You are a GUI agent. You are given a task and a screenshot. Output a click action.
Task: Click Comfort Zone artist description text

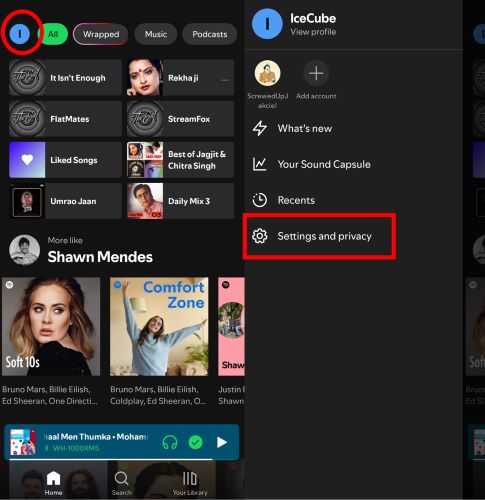click(x=158, y=395)
